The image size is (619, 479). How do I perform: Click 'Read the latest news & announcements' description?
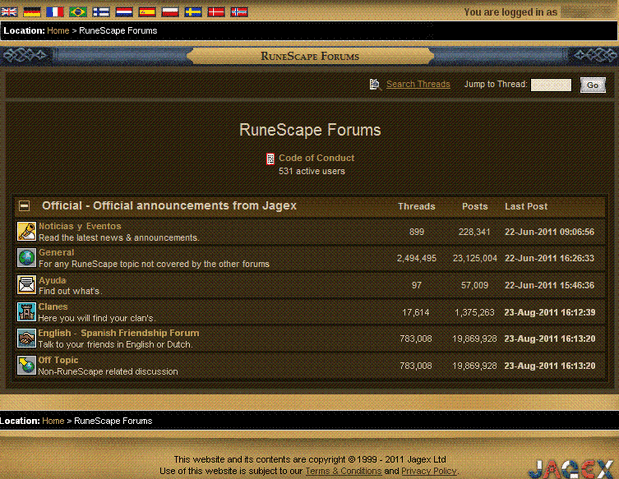point(119,238)
